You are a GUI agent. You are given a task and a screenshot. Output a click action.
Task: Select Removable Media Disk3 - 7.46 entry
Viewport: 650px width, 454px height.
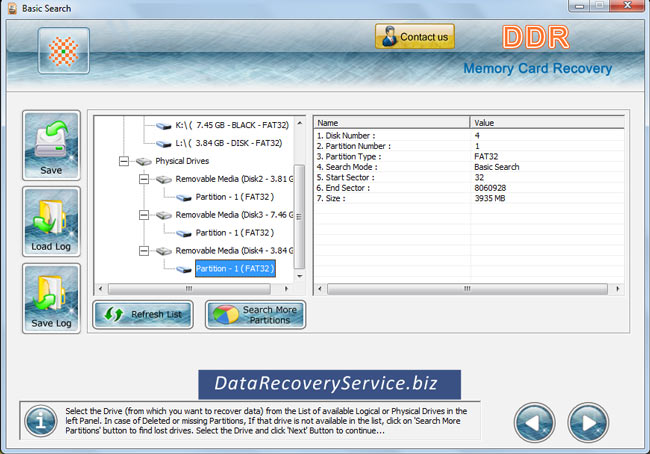click(234, 215)
